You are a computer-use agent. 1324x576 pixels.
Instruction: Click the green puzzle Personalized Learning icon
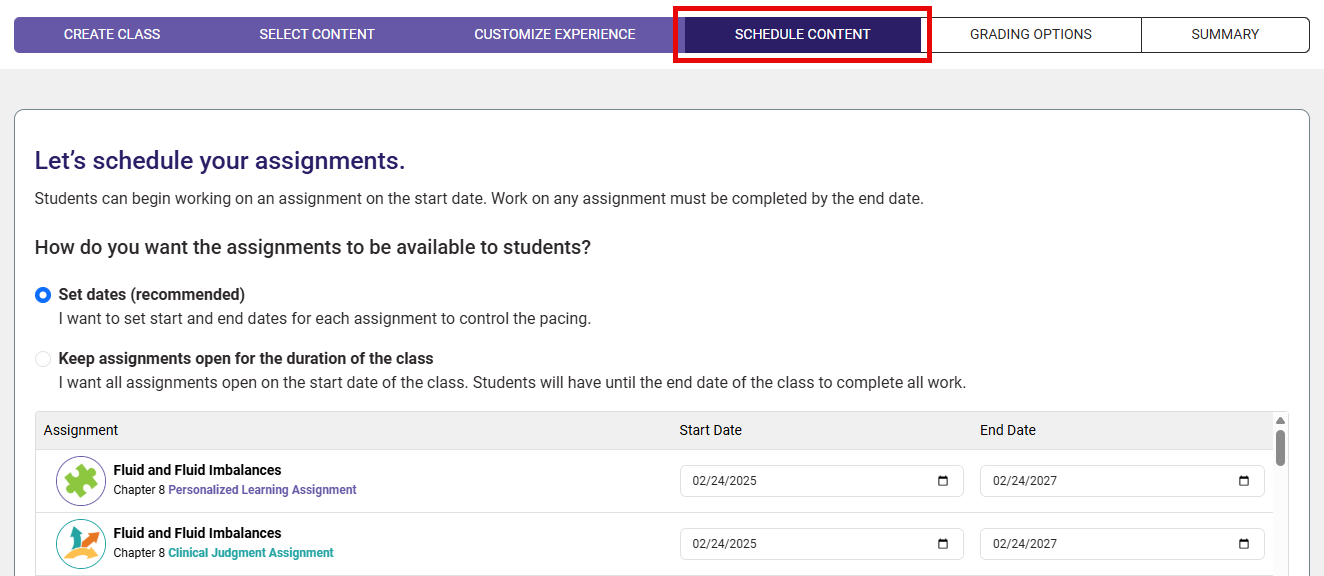(x=81, y=481)
